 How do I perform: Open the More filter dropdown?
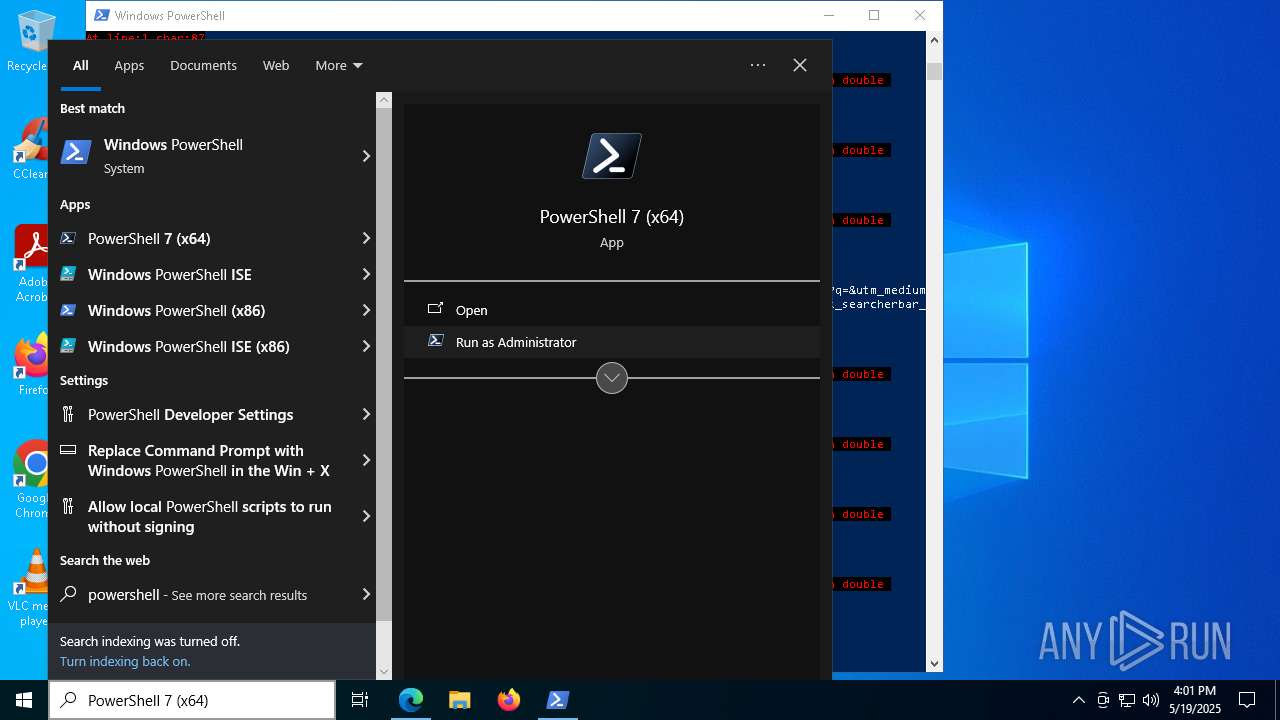coord(339,65)
